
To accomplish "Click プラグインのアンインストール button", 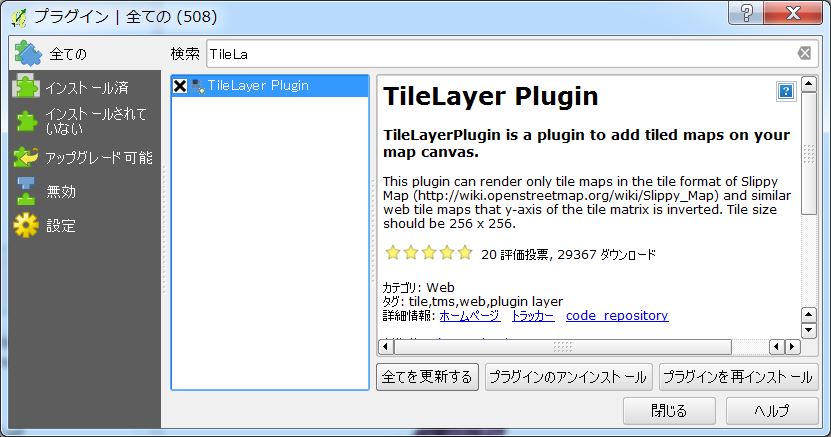I will click(x=568, y=377).
